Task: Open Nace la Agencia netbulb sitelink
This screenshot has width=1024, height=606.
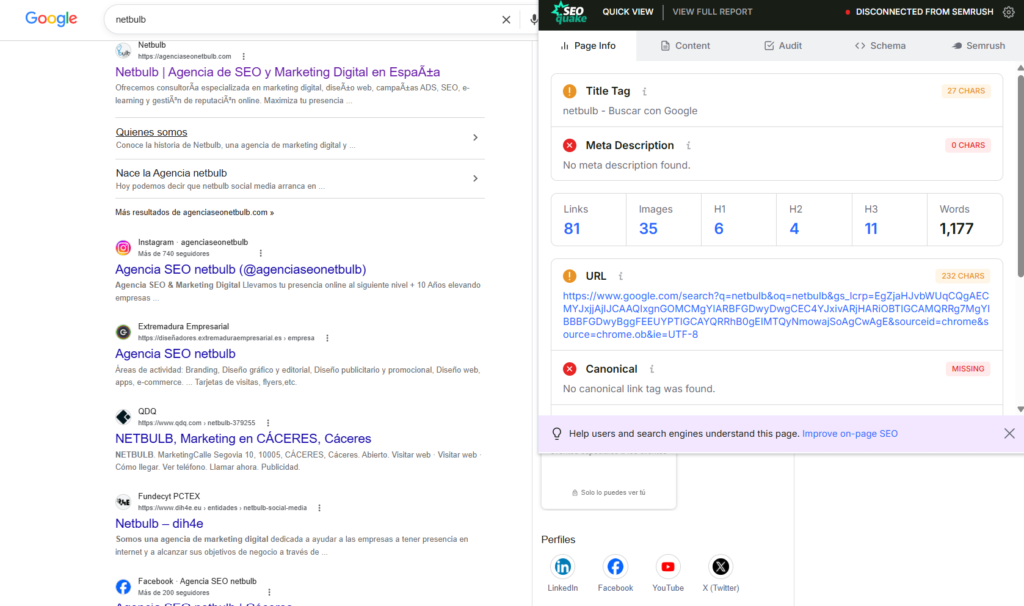Action: (x=171, y=173)
